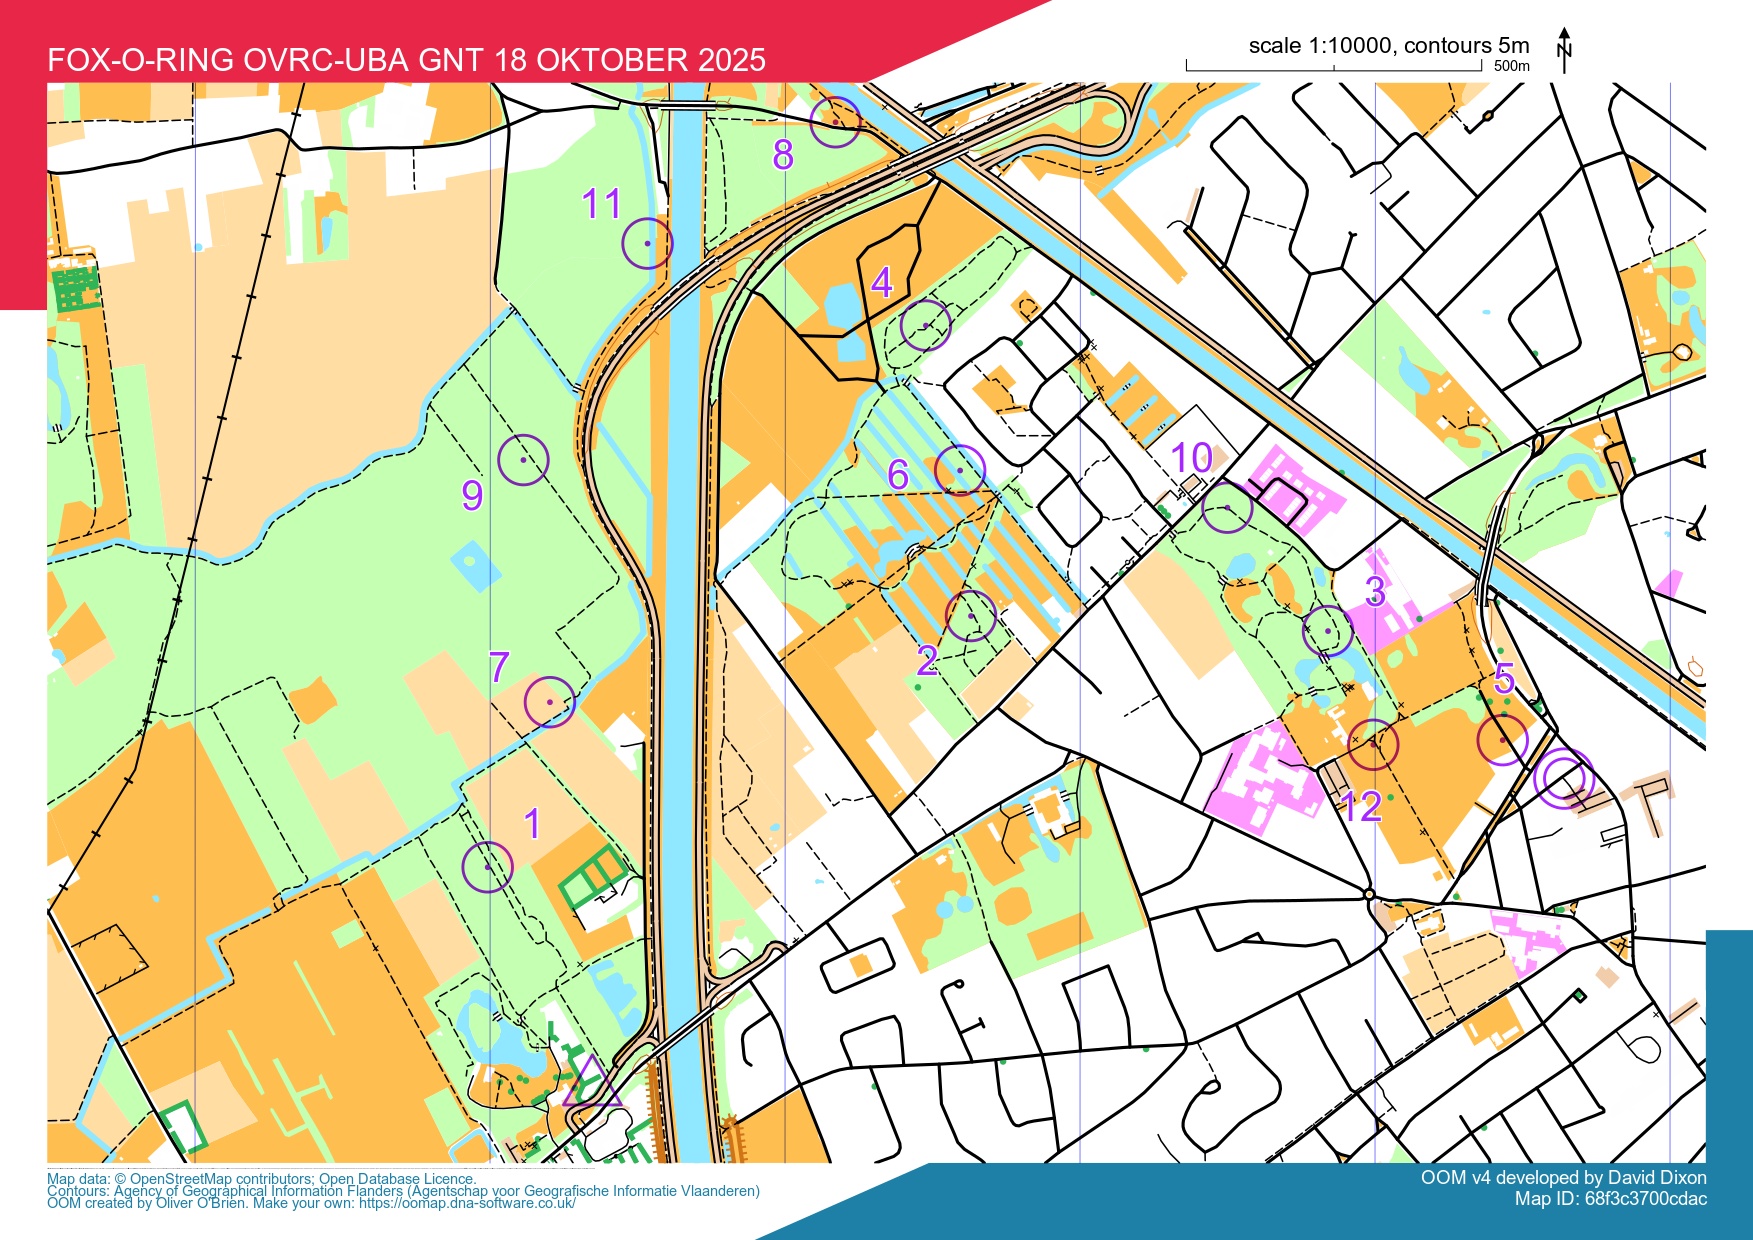Click control circle number 6

pos(960,470)
